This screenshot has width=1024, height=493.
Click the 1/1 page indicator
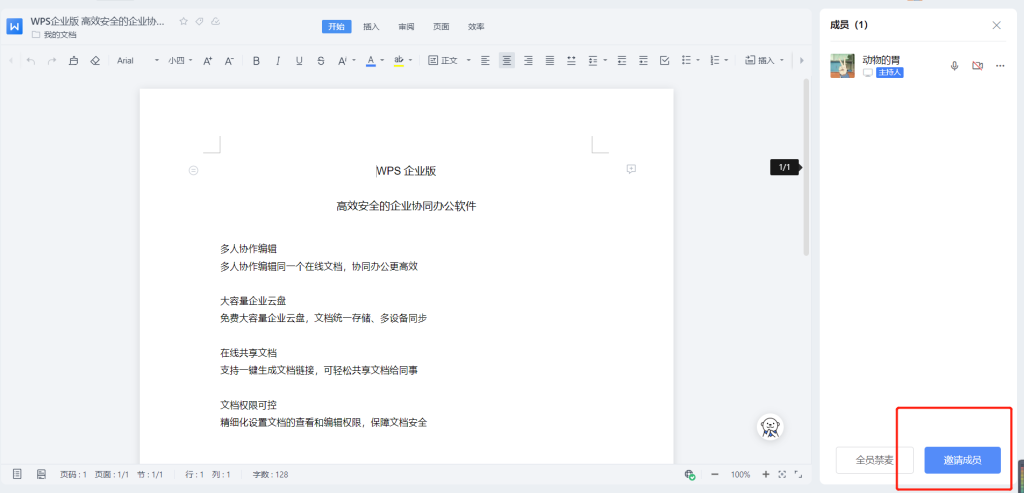click(x=784, y=167)
